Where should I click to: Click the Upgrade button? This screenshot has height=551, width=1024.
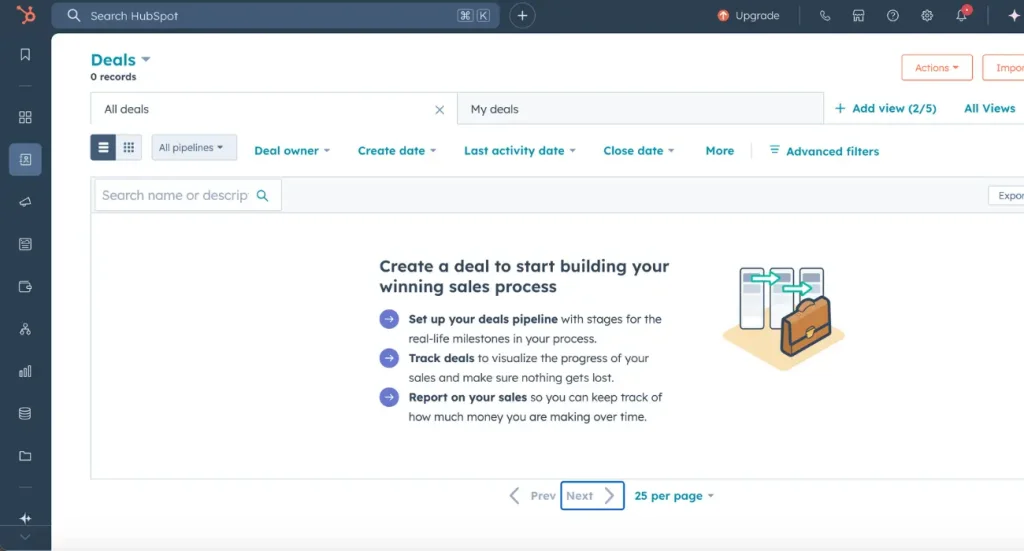(x=748, y=16)
